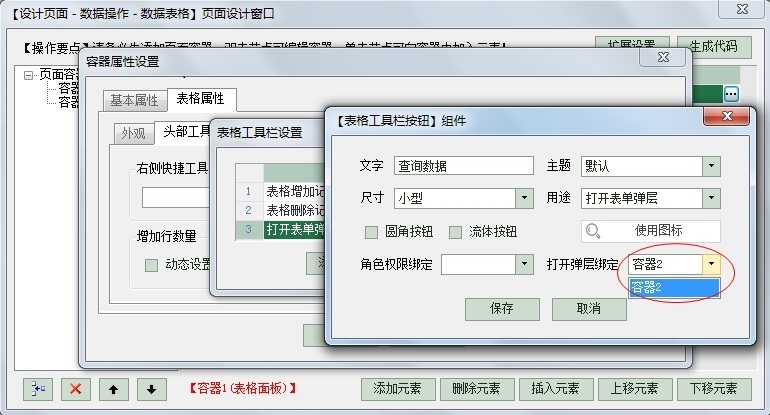The width and height of the screenshot is (770, 415).
Task: Click the down arrow move icon
Action: [x=150, y=388]
